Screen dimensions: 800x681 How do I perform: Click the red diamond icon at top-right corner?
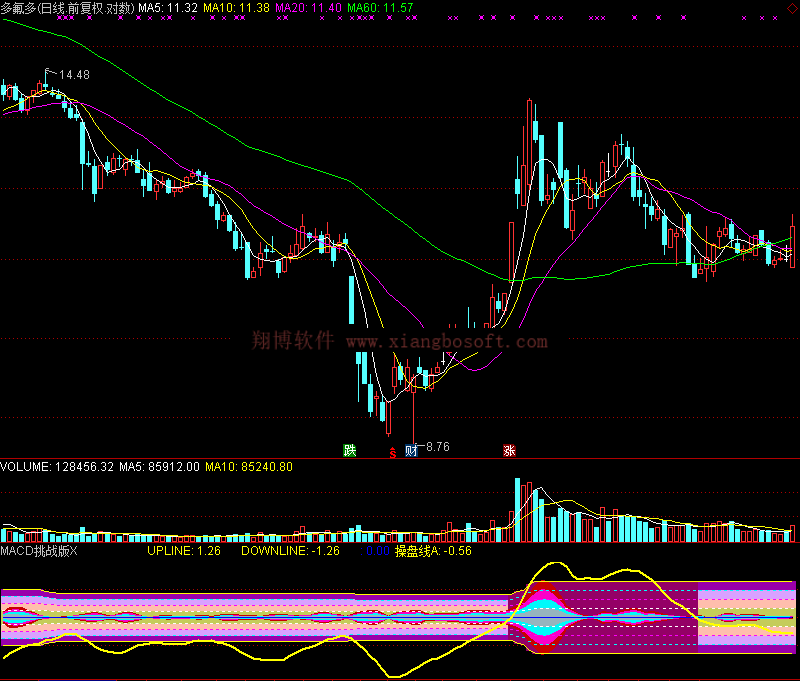click(x=792, y=8)
